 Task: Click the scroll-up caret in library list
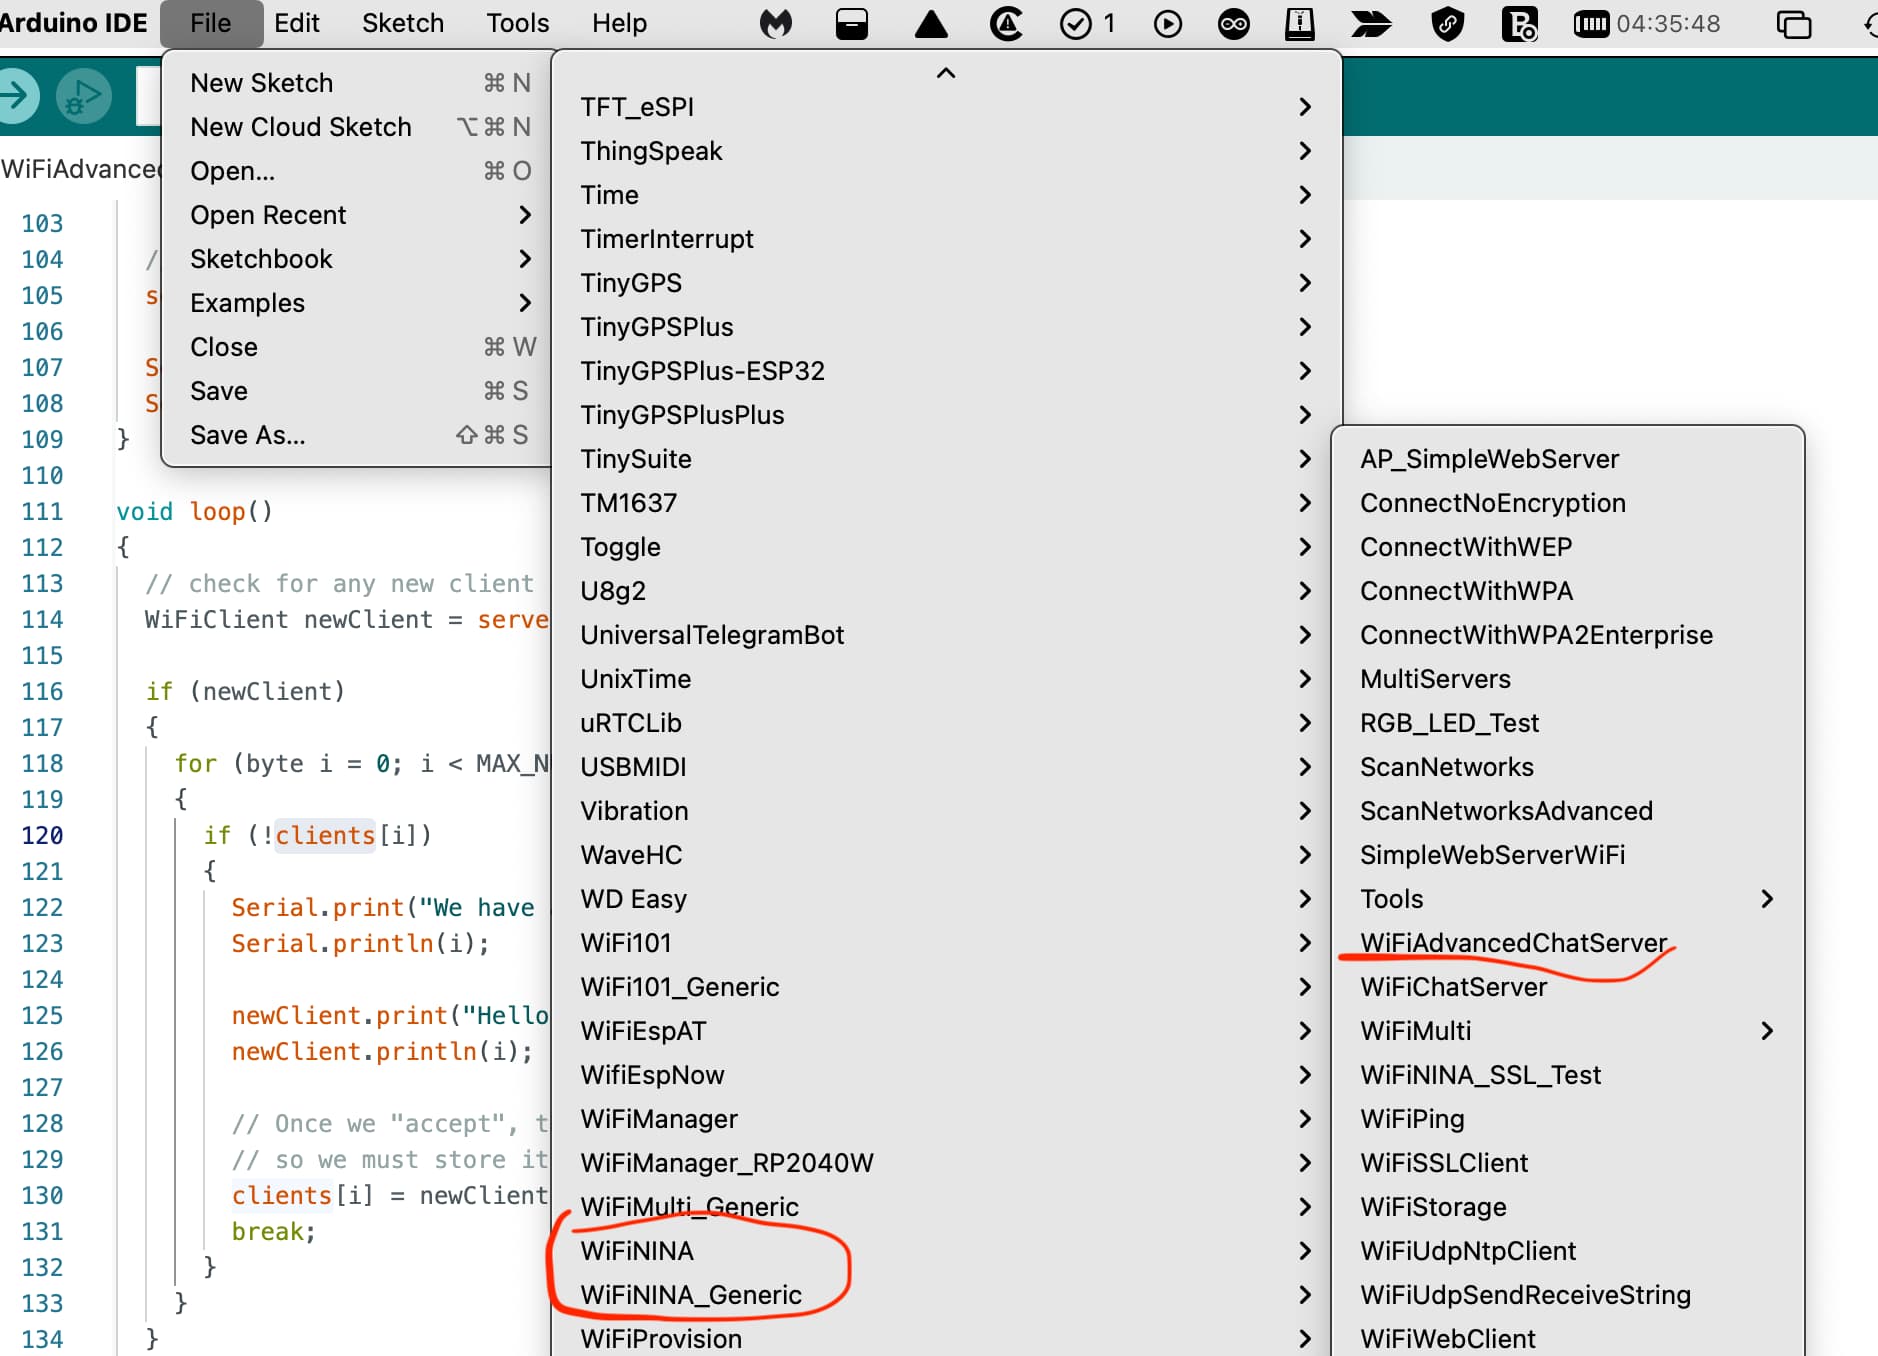pos(946,73)
